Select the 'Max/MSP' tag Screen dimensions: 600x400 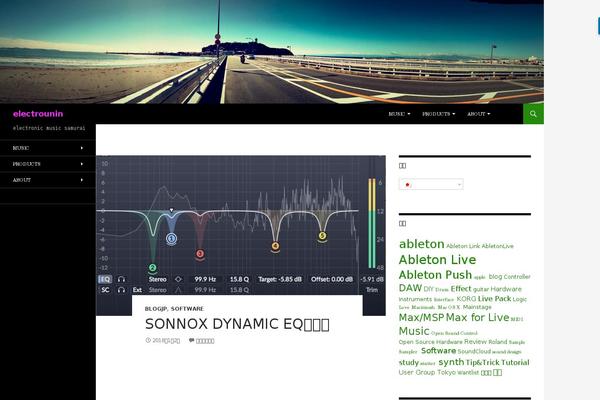pos(421,317)
